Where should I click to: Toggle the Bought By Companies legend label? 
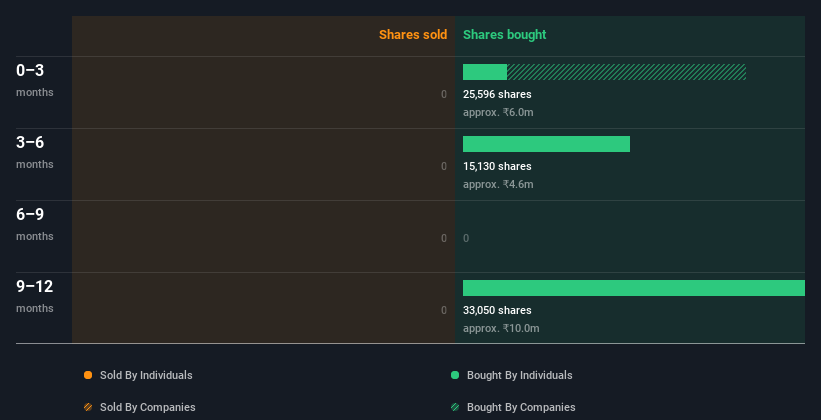point(521,407)
